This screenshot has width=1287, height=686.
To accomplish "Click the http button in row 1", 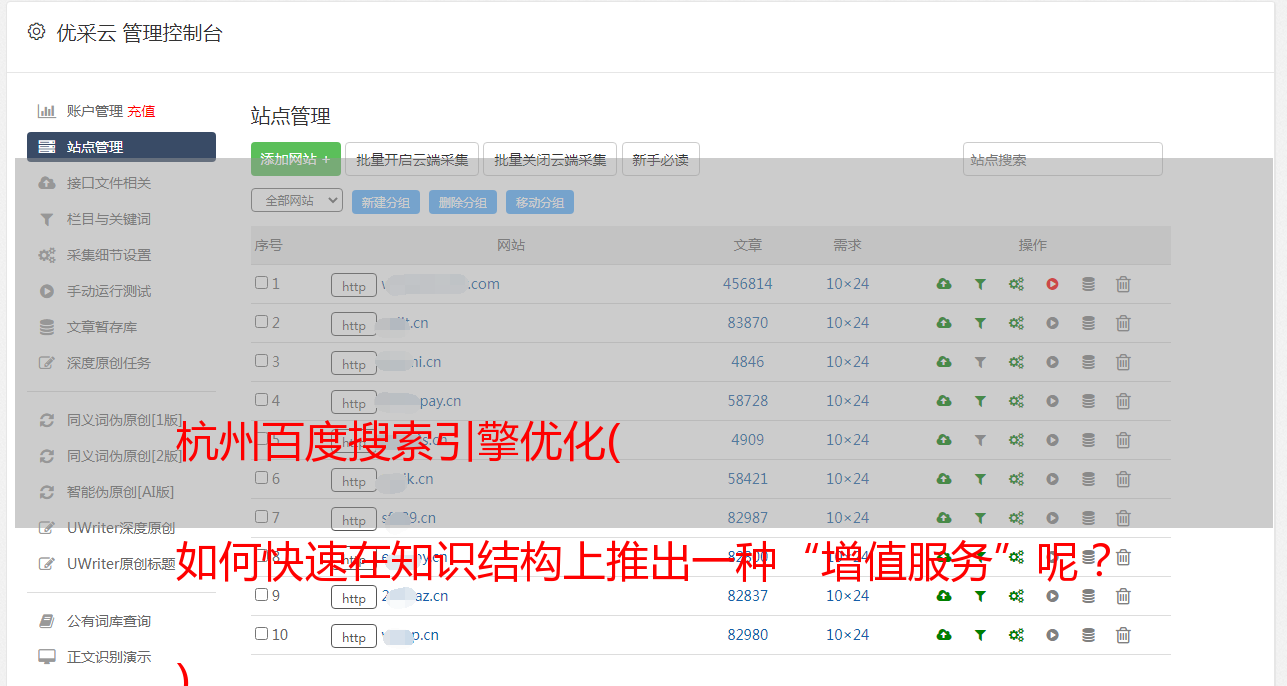I will click(354, 285).
